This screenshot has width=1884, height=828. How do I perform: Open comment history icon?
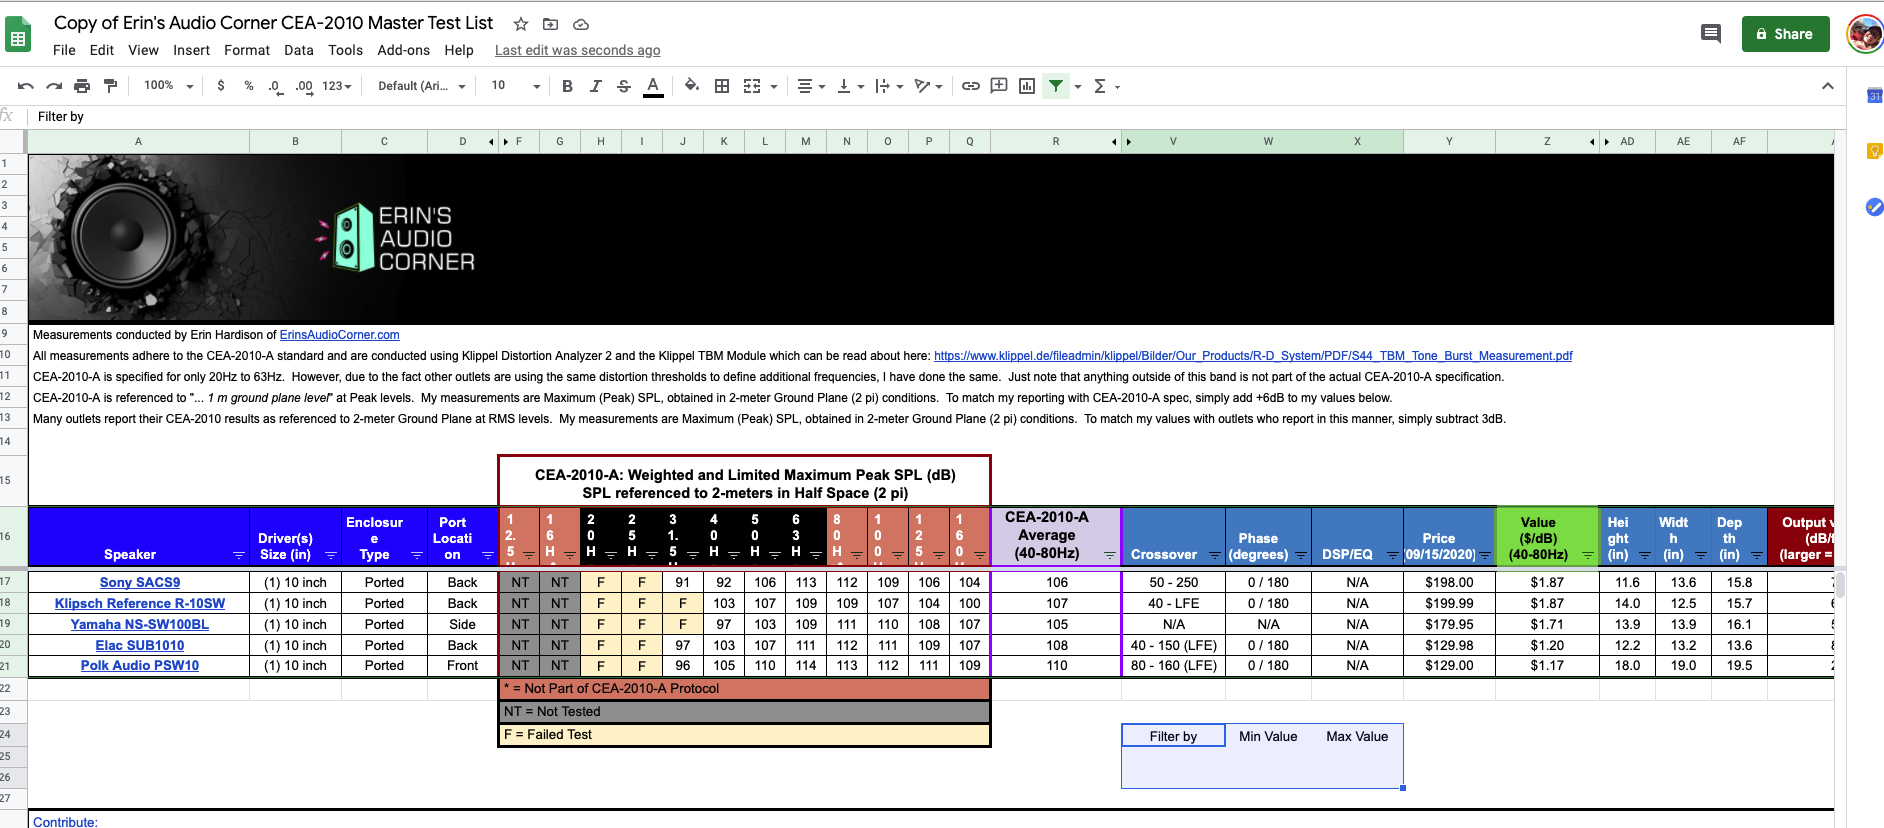(x=1711, y=34)
